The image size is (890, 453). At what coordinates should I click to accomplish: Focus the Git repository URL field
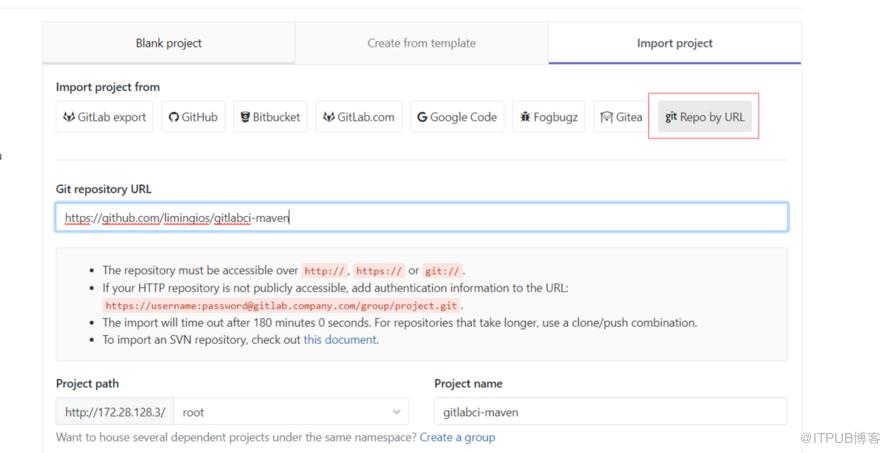[x=422, y=217]
